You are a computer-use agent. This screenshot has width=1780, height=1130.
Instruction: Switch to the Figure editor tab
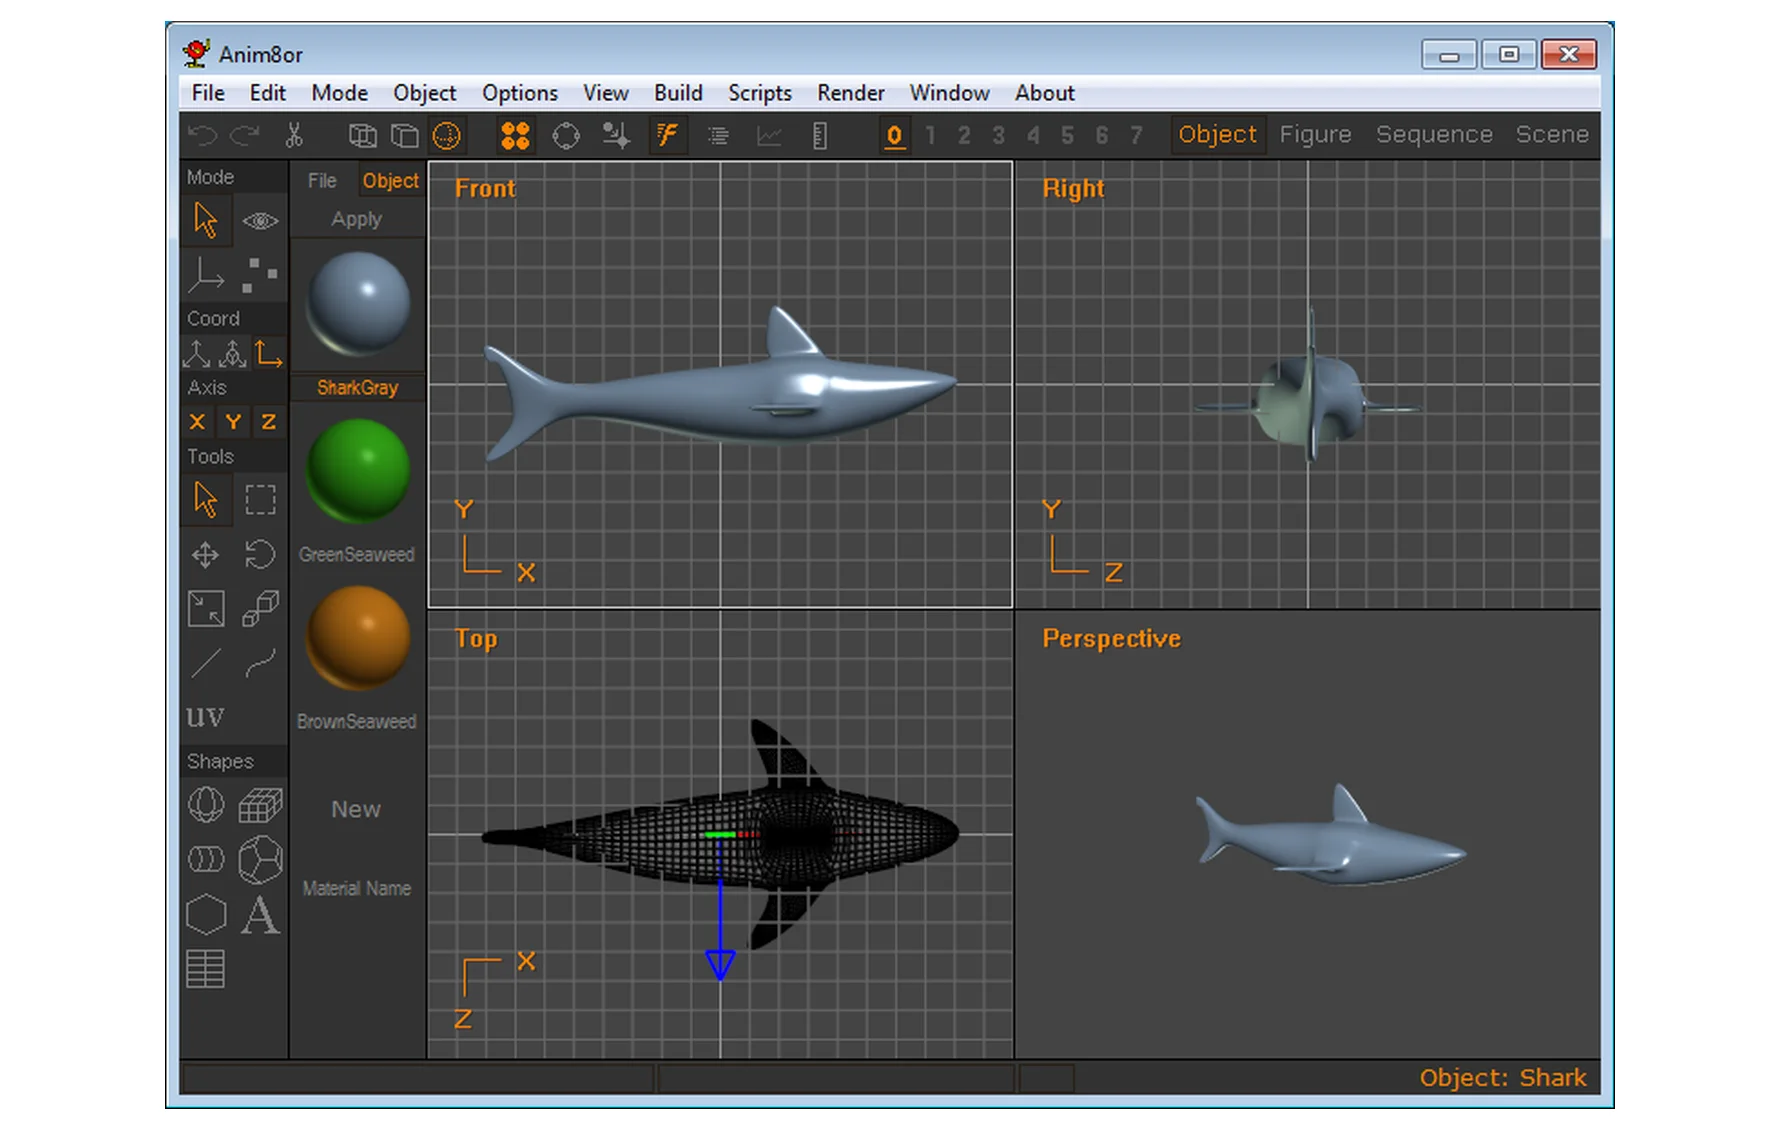pyautogui.click(x=1315, y=134)
